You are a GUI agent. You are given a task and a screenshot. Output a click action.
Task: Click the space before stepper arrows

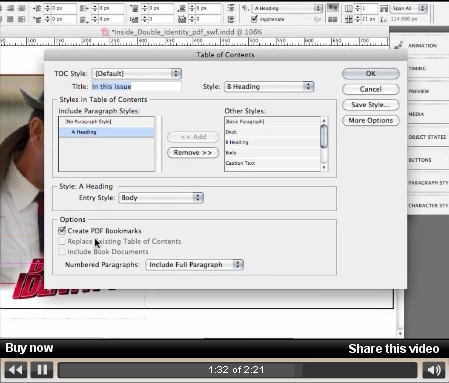click(x=144, y=8)
